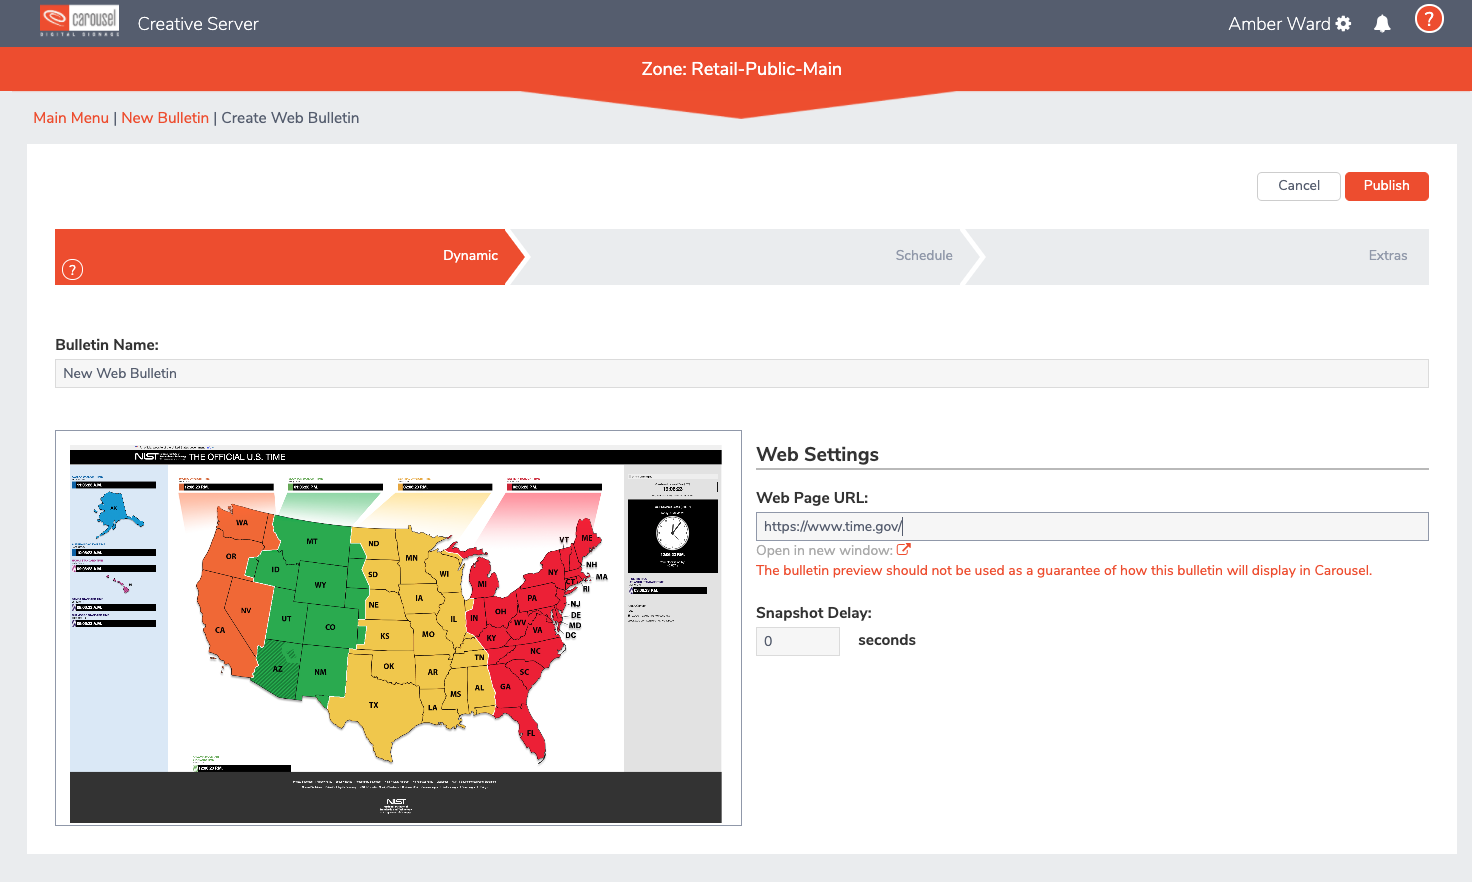Click the Amber Ward account name
The height and width of the screenshot is (882, 1472).
click(x=1282, y=23)
